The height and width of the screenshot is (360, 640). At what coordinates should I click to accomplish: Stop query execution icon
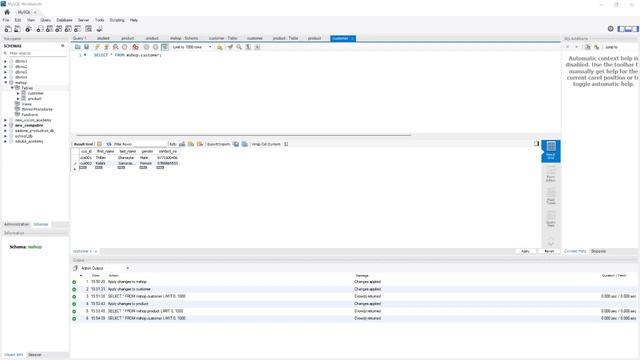(124, 47)
